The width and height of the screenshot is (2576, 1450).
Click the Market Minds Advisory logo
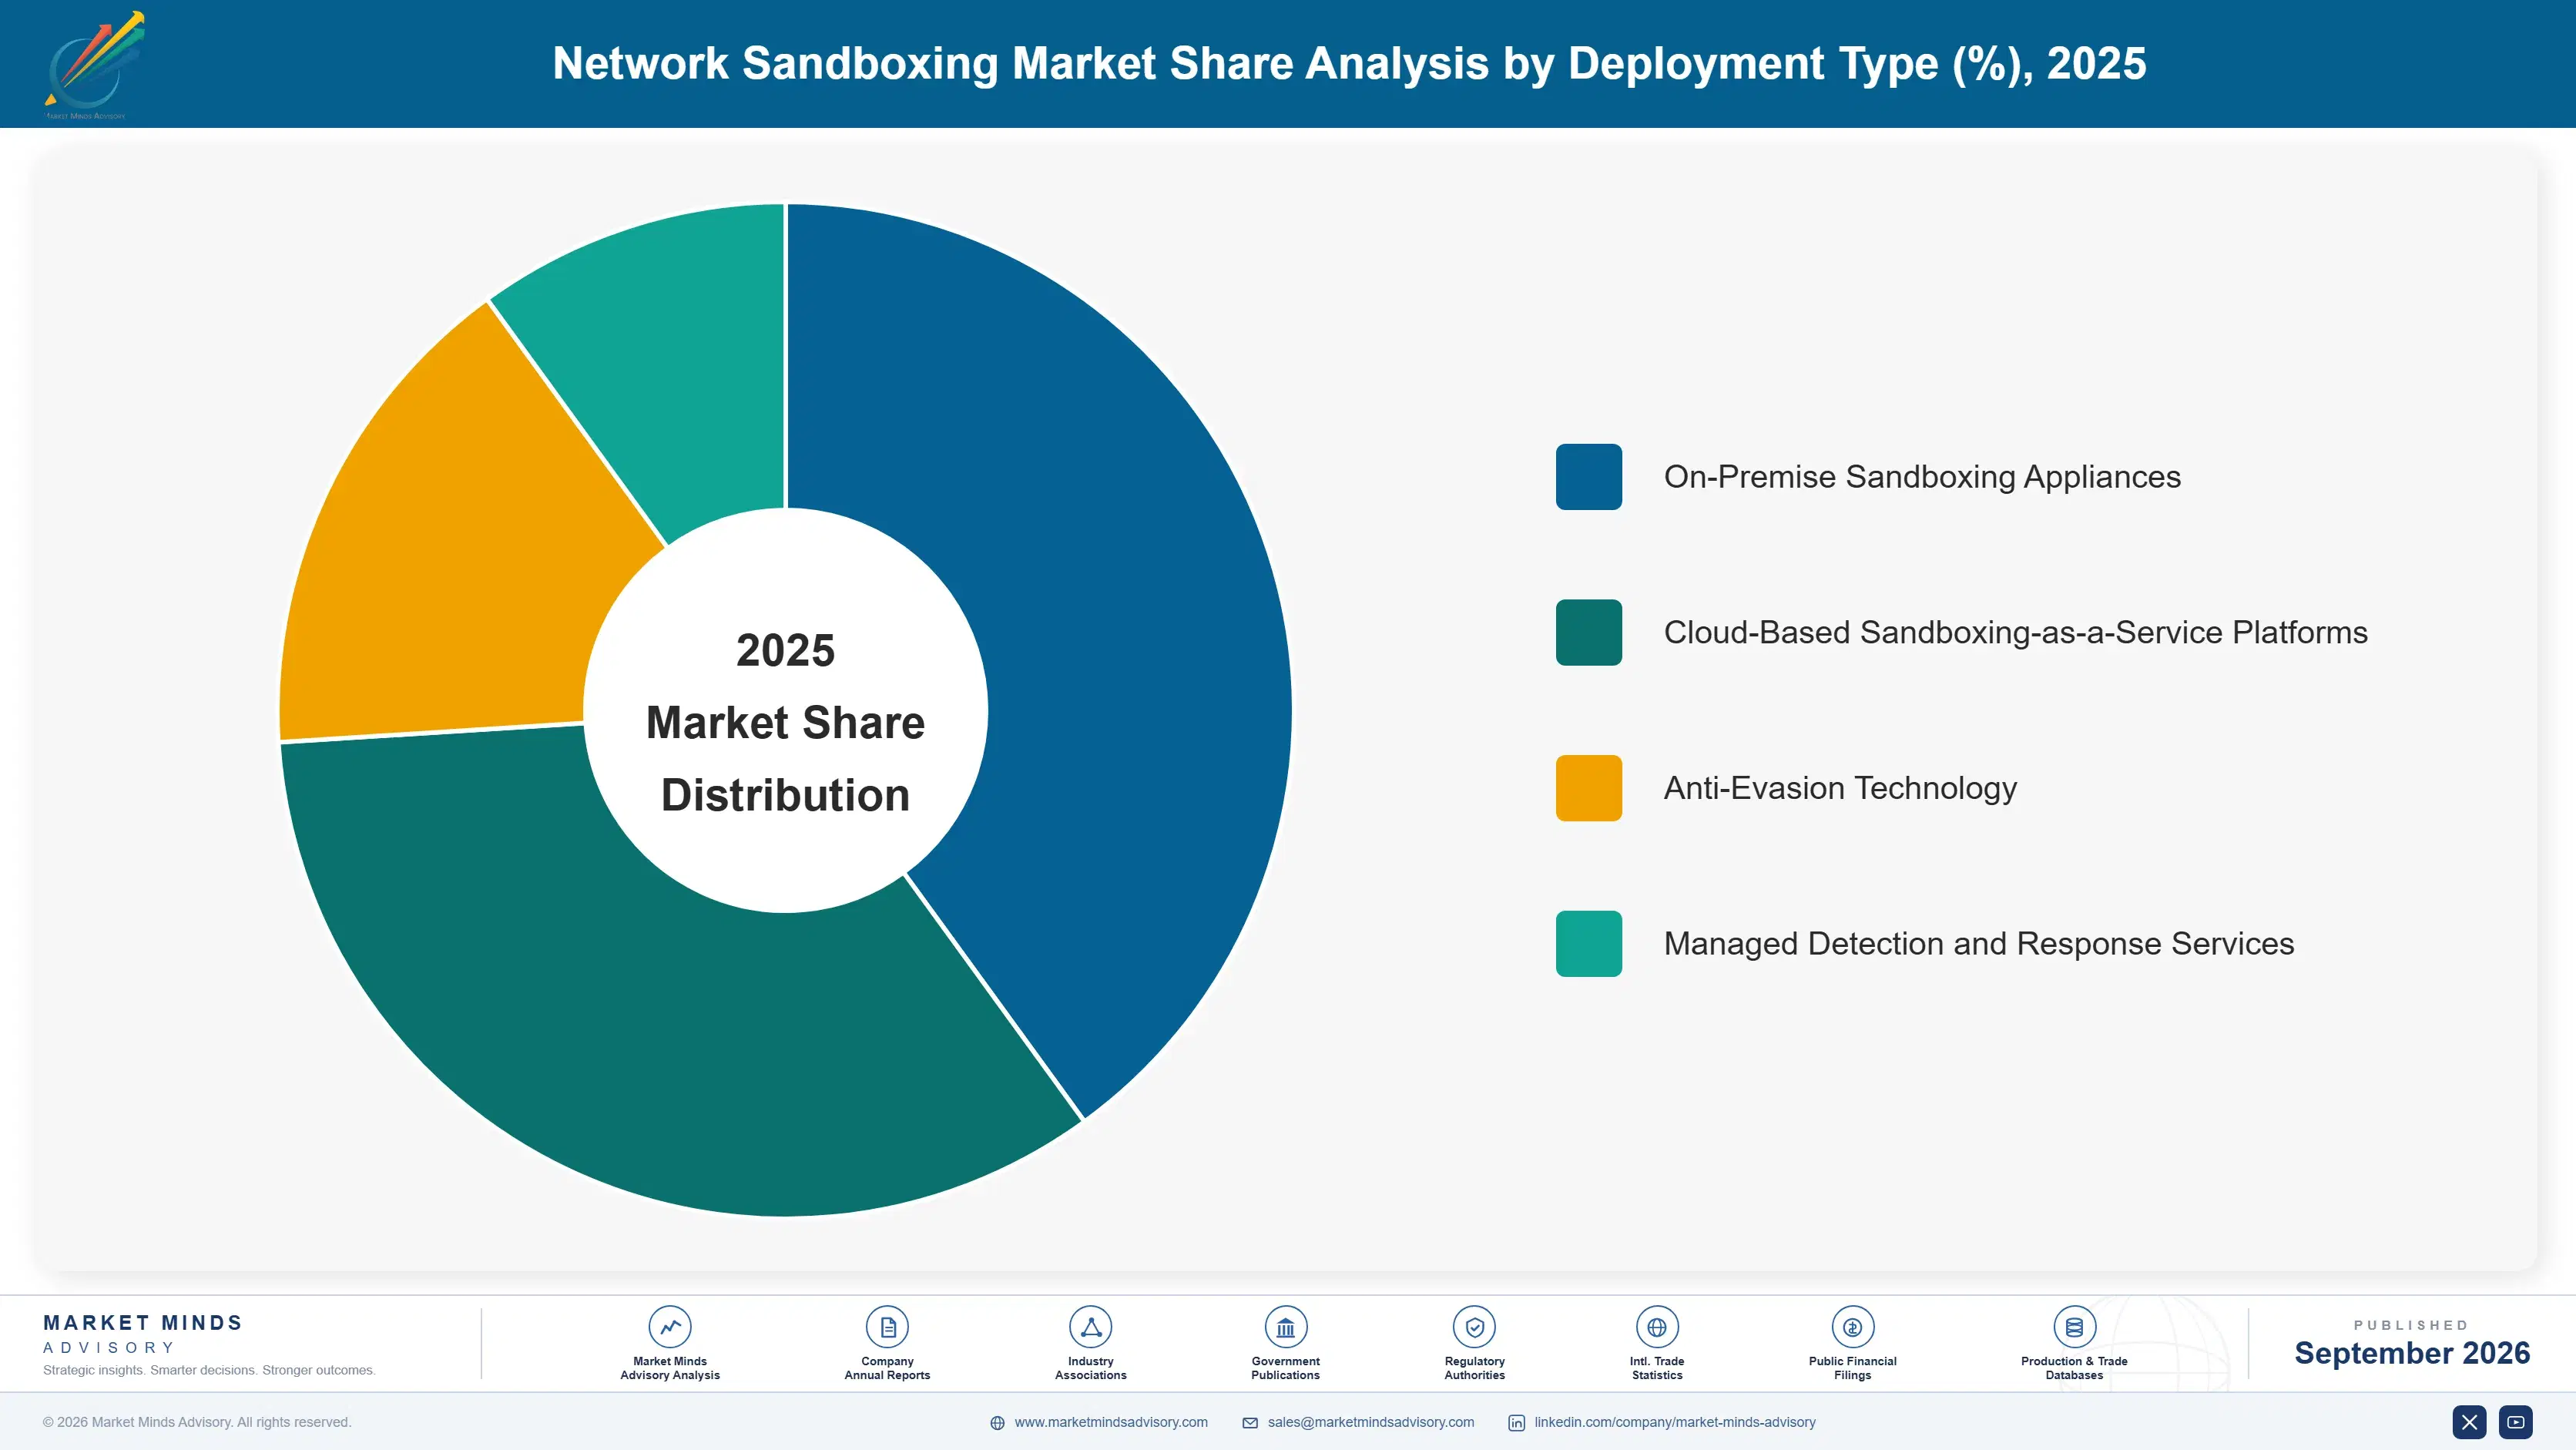point(93,65)
